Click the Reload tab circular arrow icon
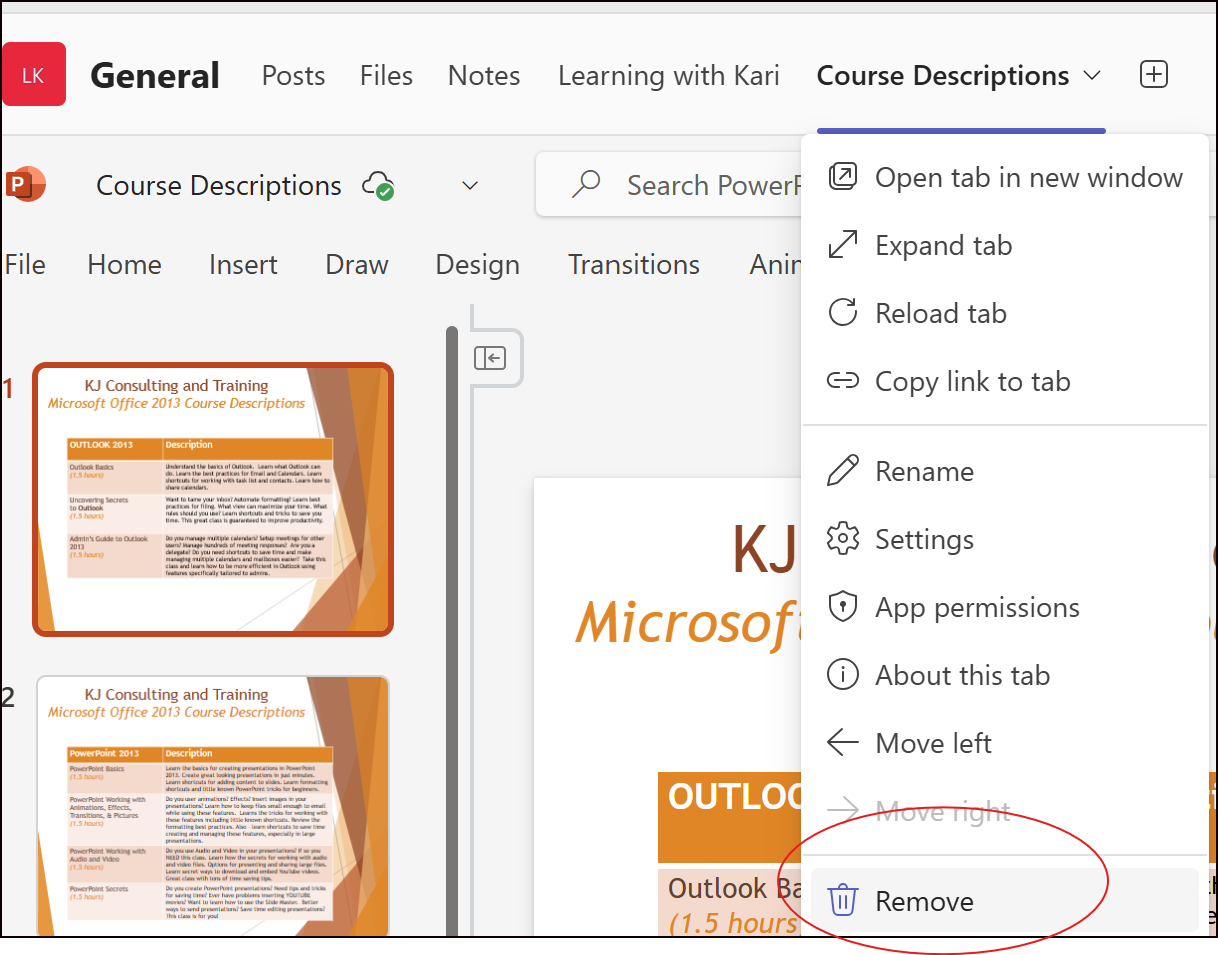Screen dimensions: 1218x955 pos(843,313)
